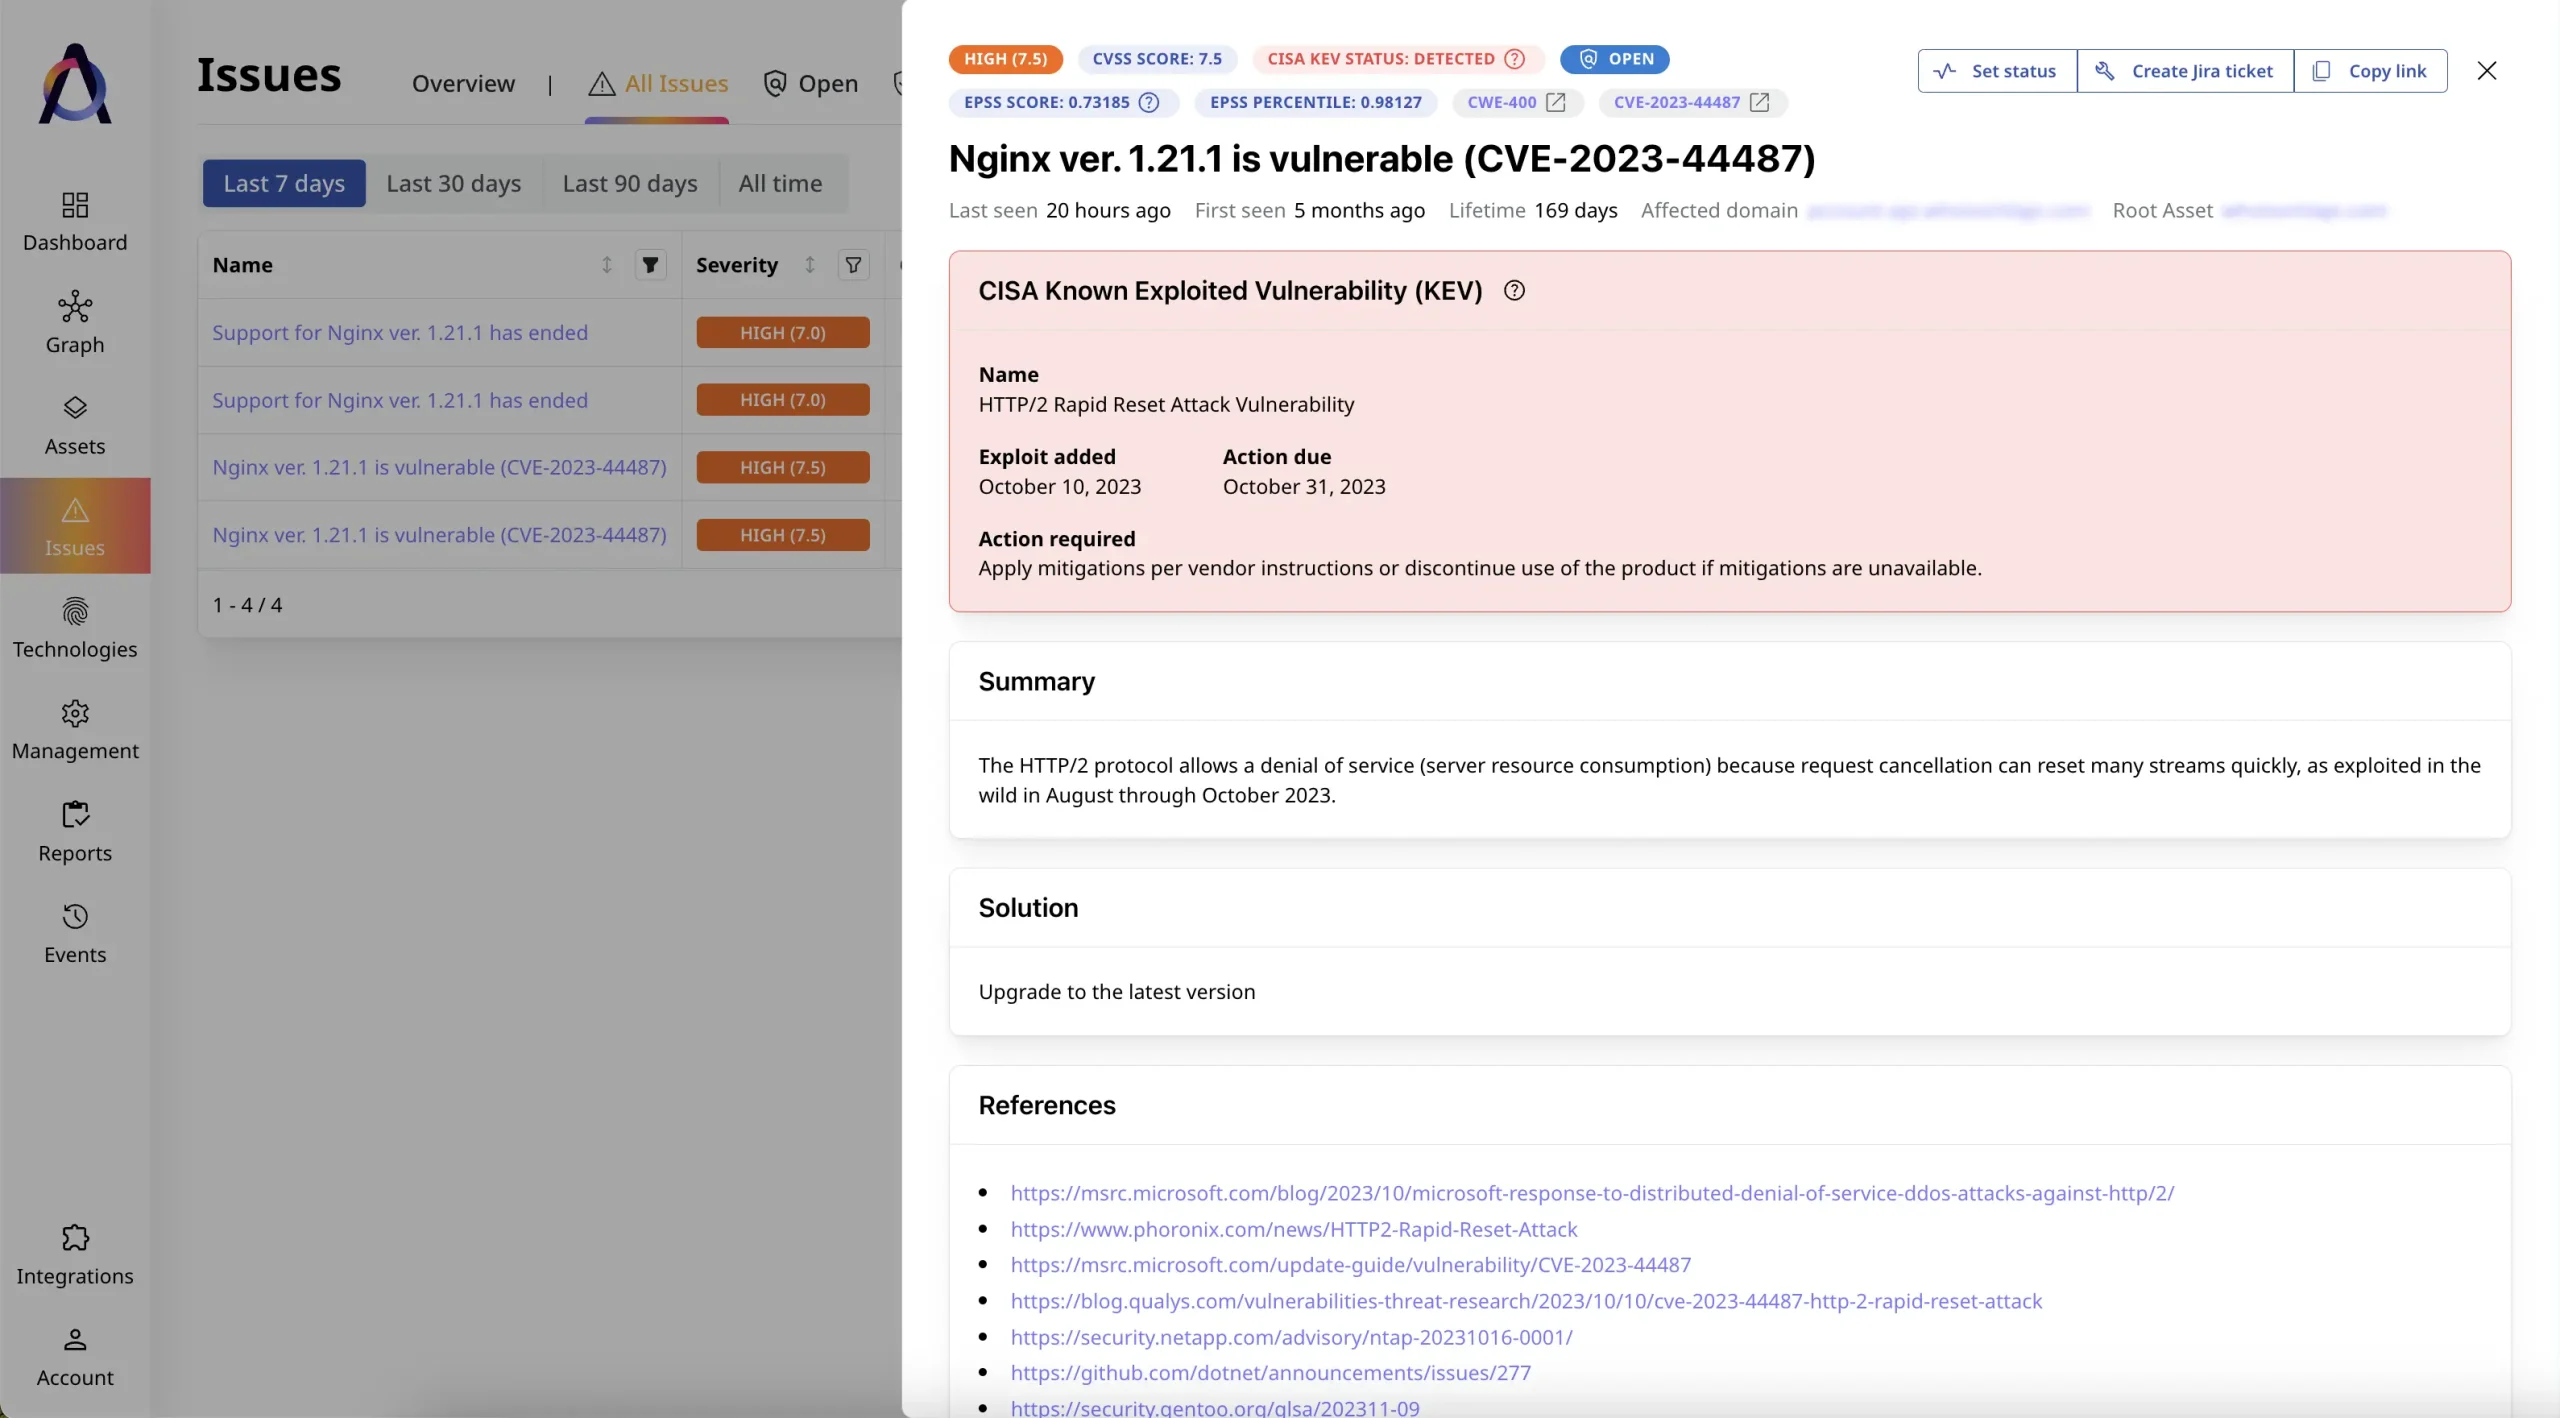Viewport: 2560px width, 1418px height.
Task: Open the Reports section
Action: coord(73,831)
